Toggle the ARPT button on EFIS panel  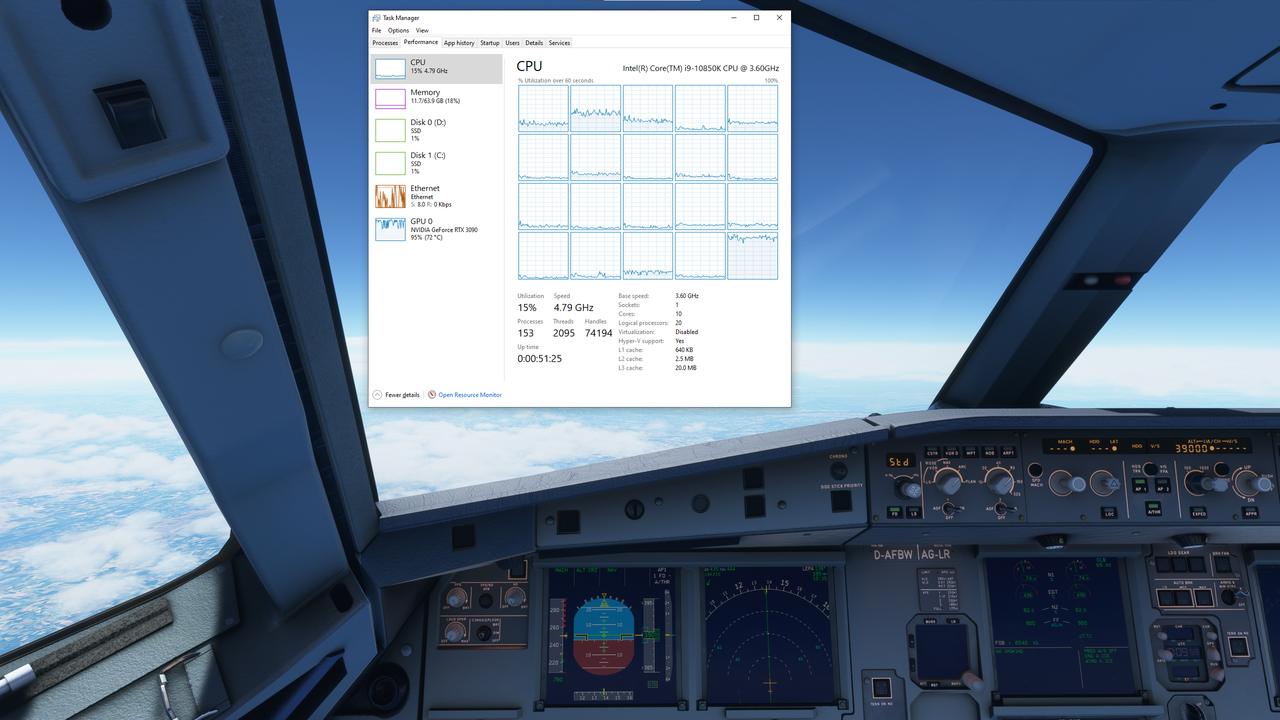tap(1008, 452)
